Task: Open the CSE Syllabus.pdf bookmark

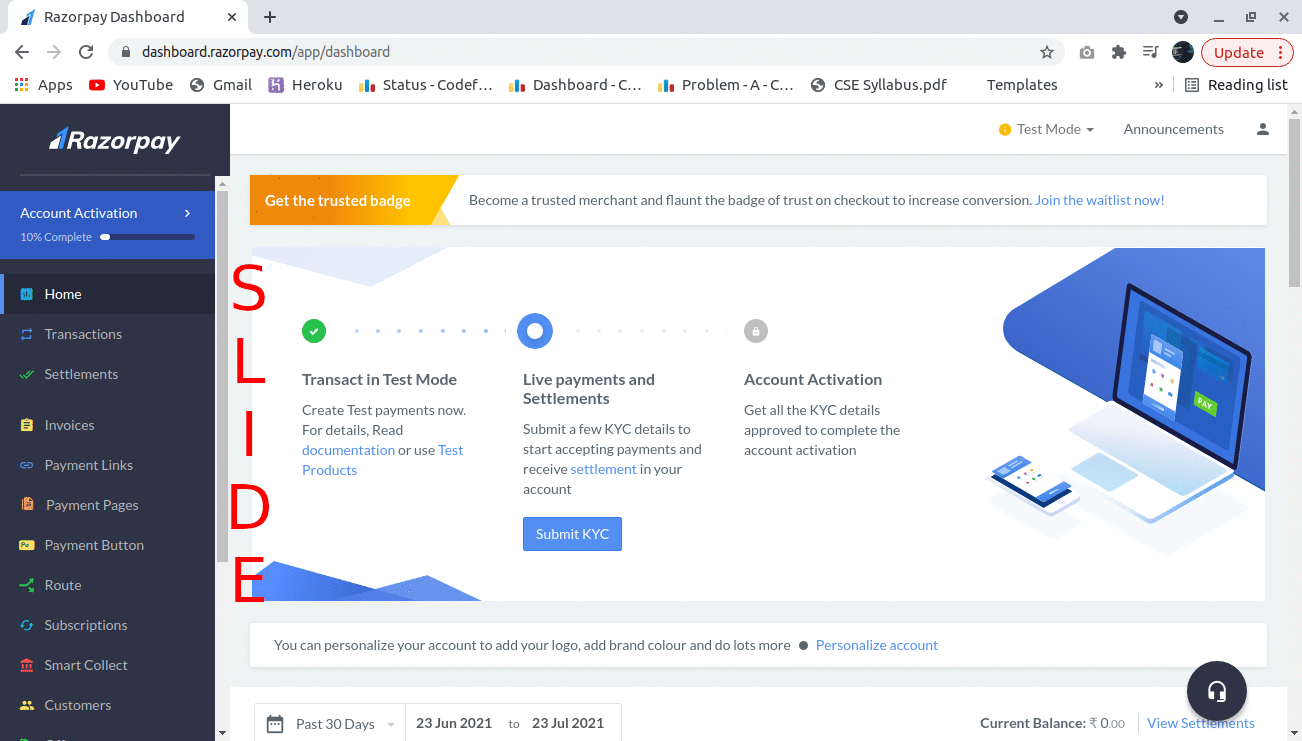Action: (879, 85)
